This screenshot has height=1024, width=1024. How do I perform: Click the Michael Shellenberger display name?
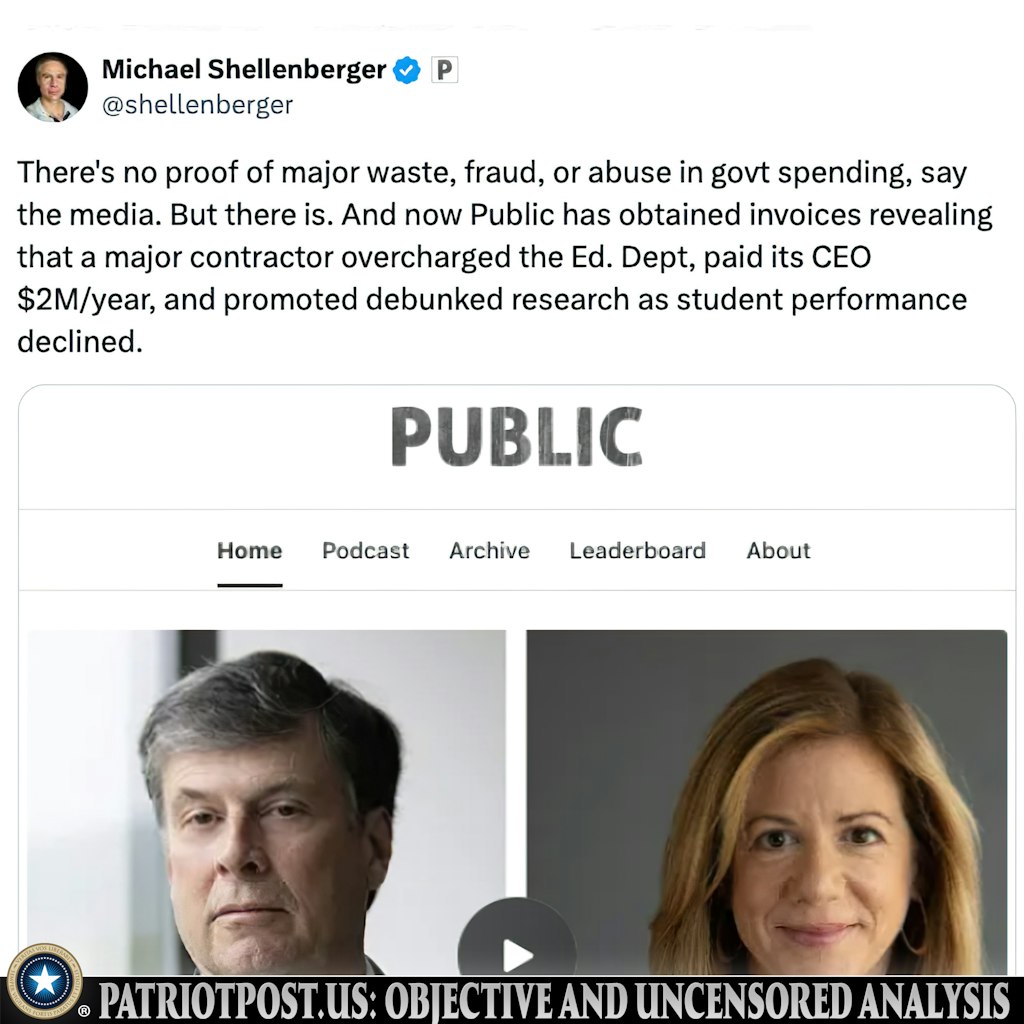click(244, 69)
